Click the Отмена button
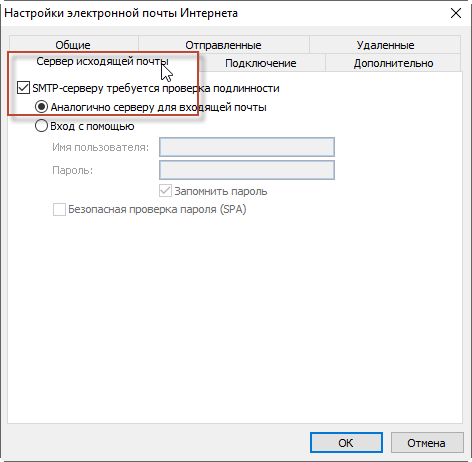Screen dimensions: 472x462 click(x=427, y=443)
